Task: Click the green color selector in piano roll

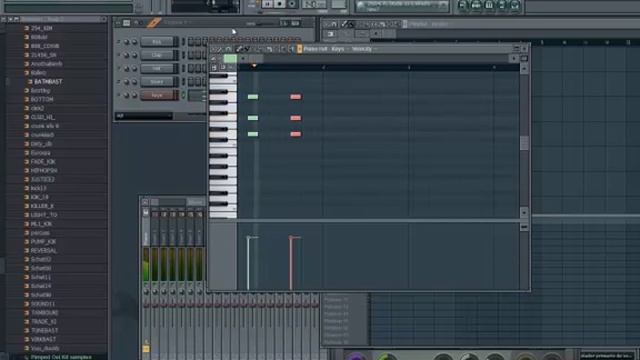Action: pyautogui.click(x=230, y=59)
